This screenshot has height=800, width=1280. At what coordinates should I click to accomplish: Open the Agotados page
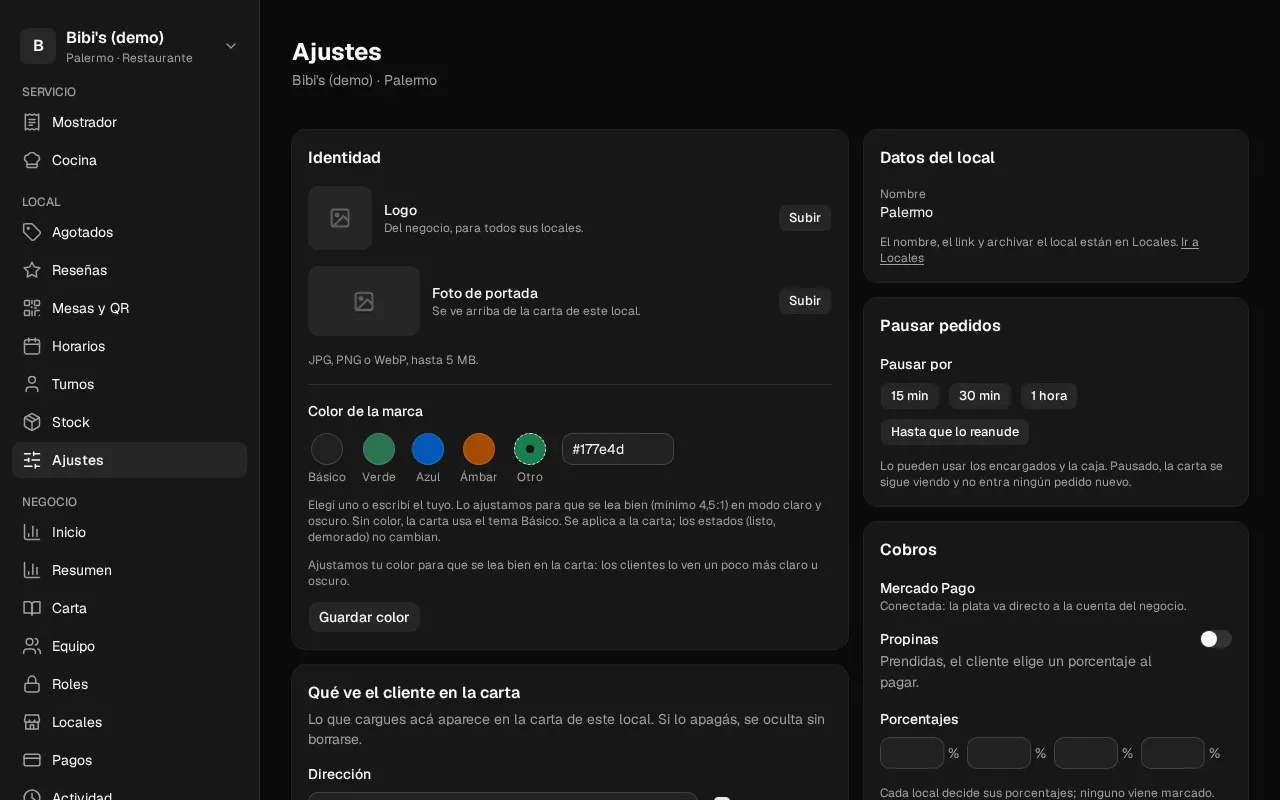pyautogui.click(x=129, y=232)
